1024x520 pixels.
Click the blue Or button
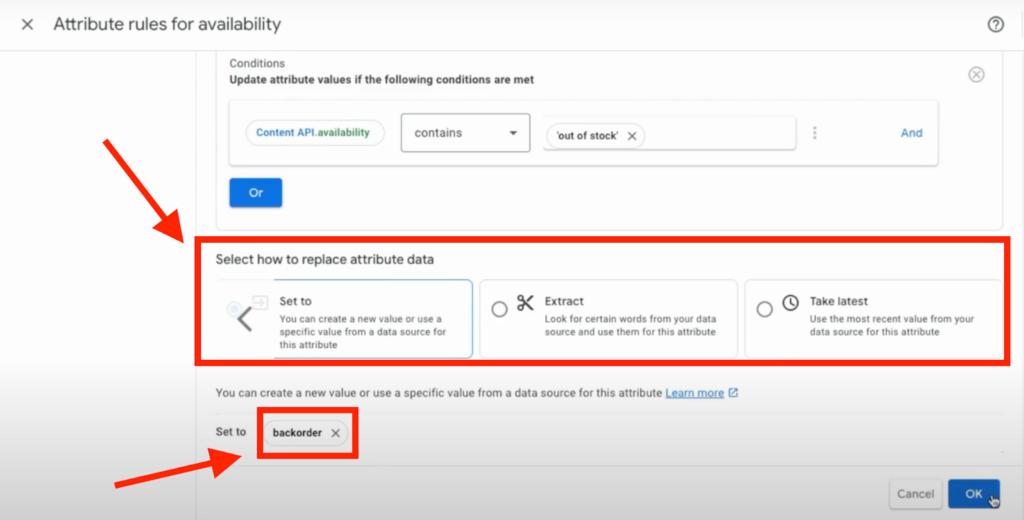tap(255, 193)
